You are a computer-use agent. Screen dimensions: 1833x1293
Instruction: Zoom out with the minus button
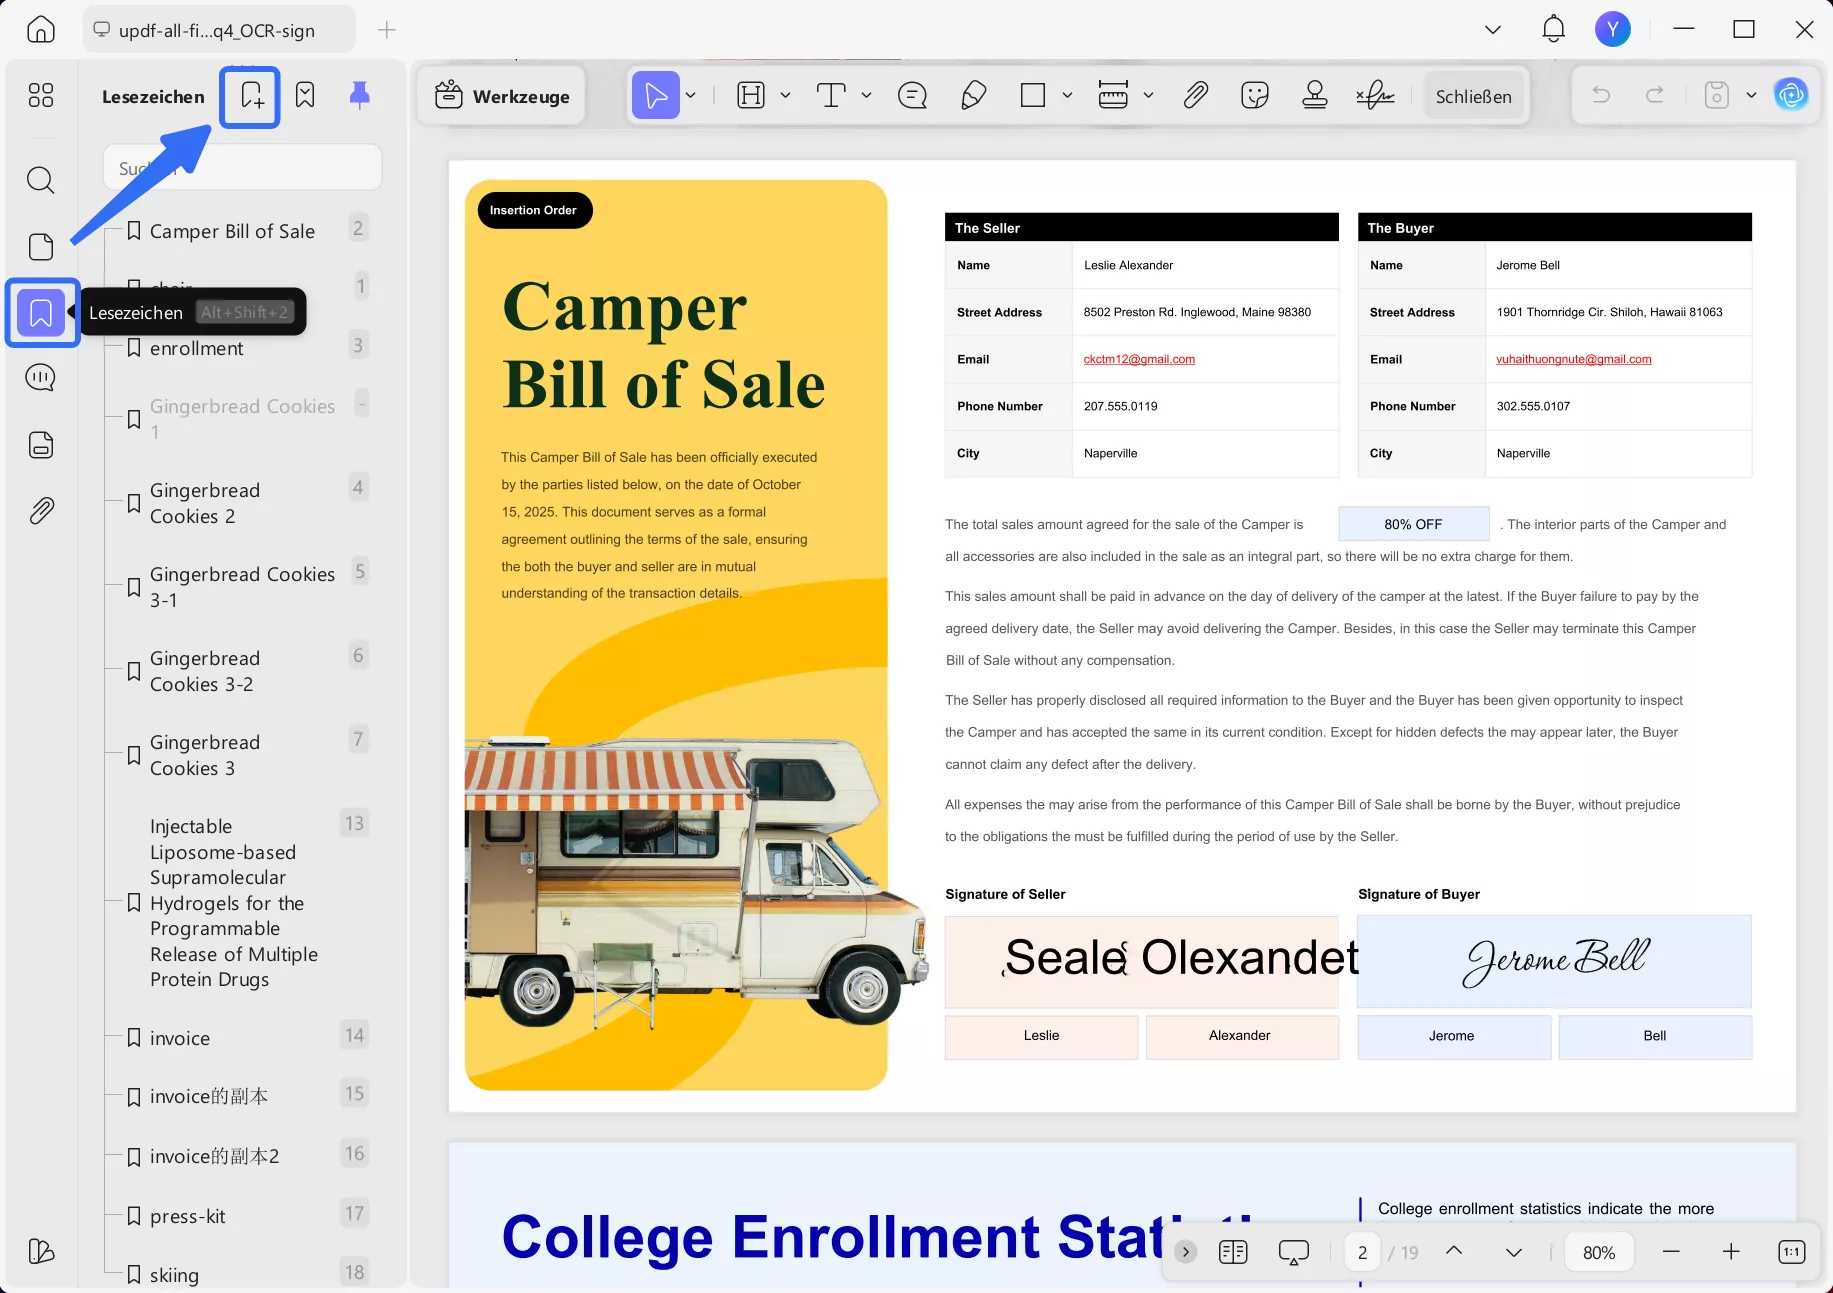(1671, 1252)
